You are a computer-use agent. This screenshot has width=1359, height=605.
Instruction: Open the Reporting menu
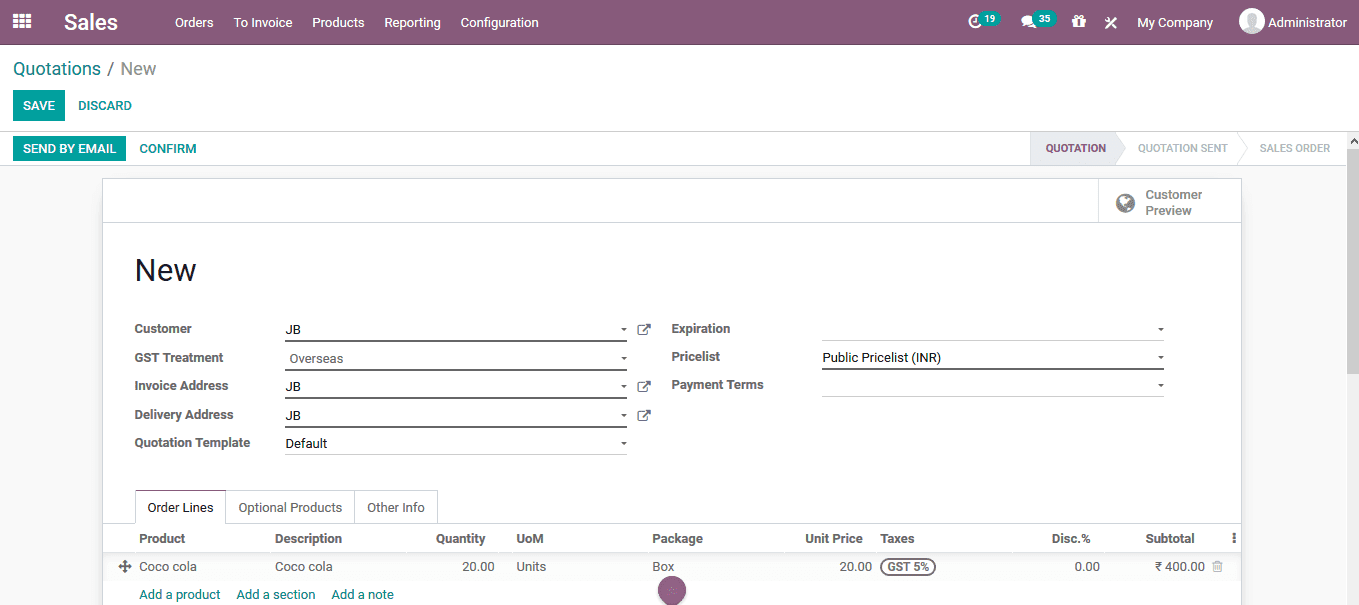tap(412, 22)
